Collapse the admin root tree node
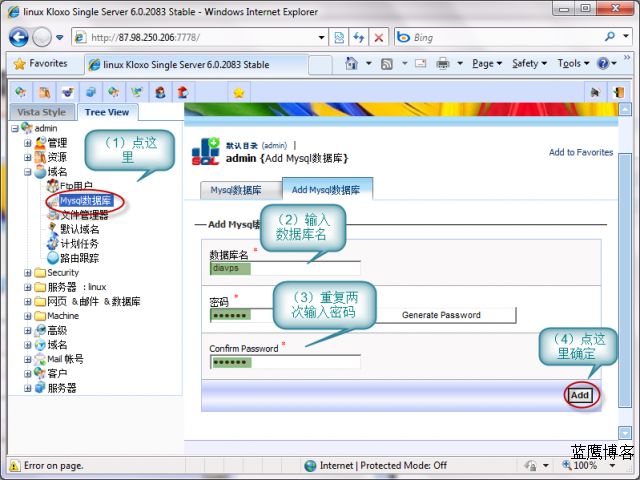 15,129
